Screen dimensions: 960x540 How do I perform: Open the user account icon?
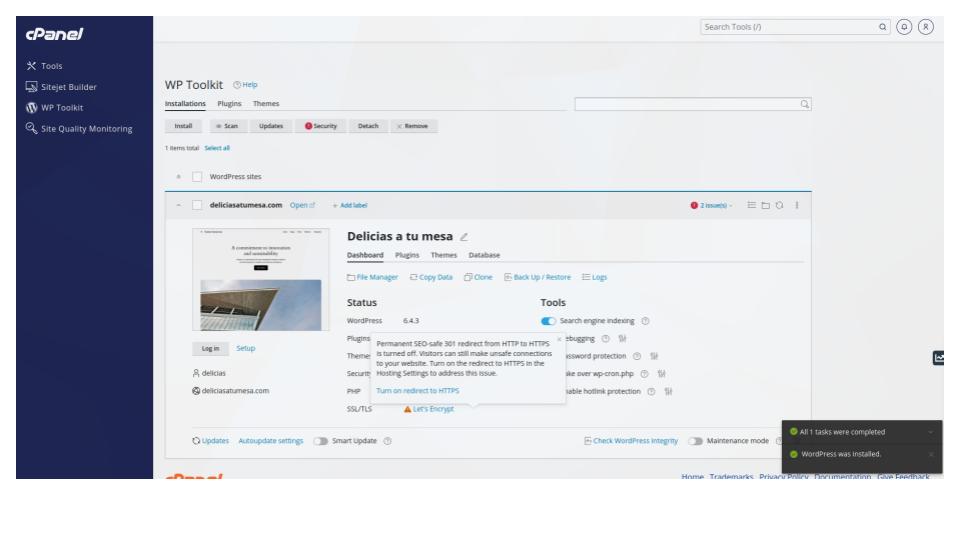coord(926,27)
